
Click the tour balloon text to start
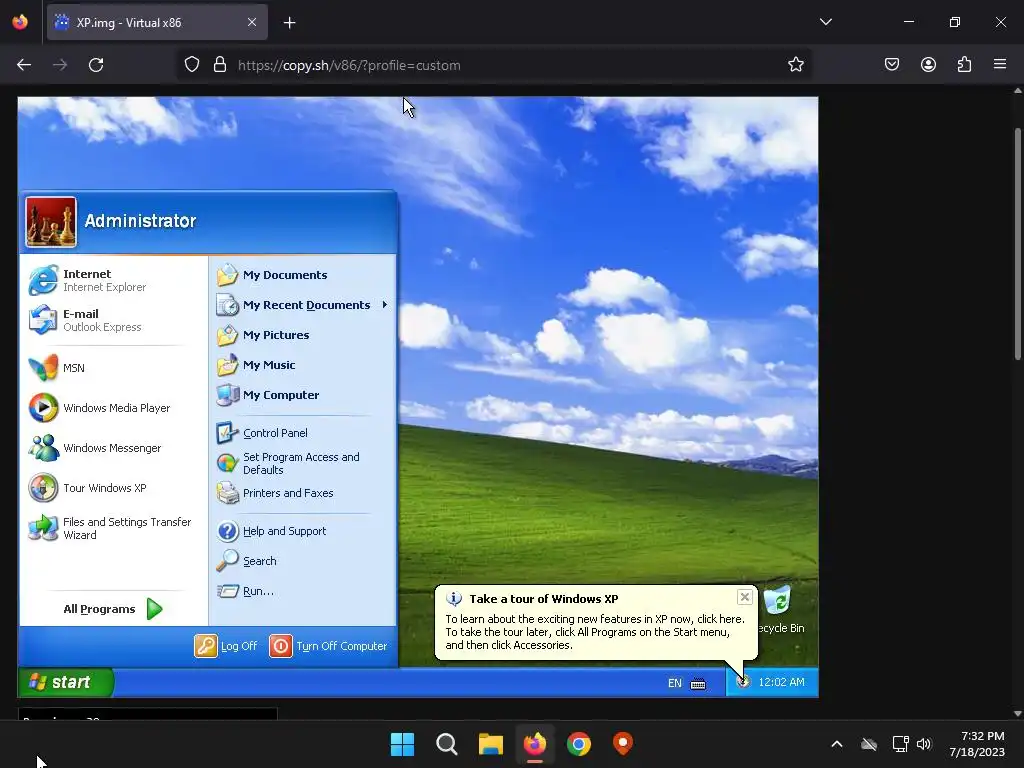595,632
